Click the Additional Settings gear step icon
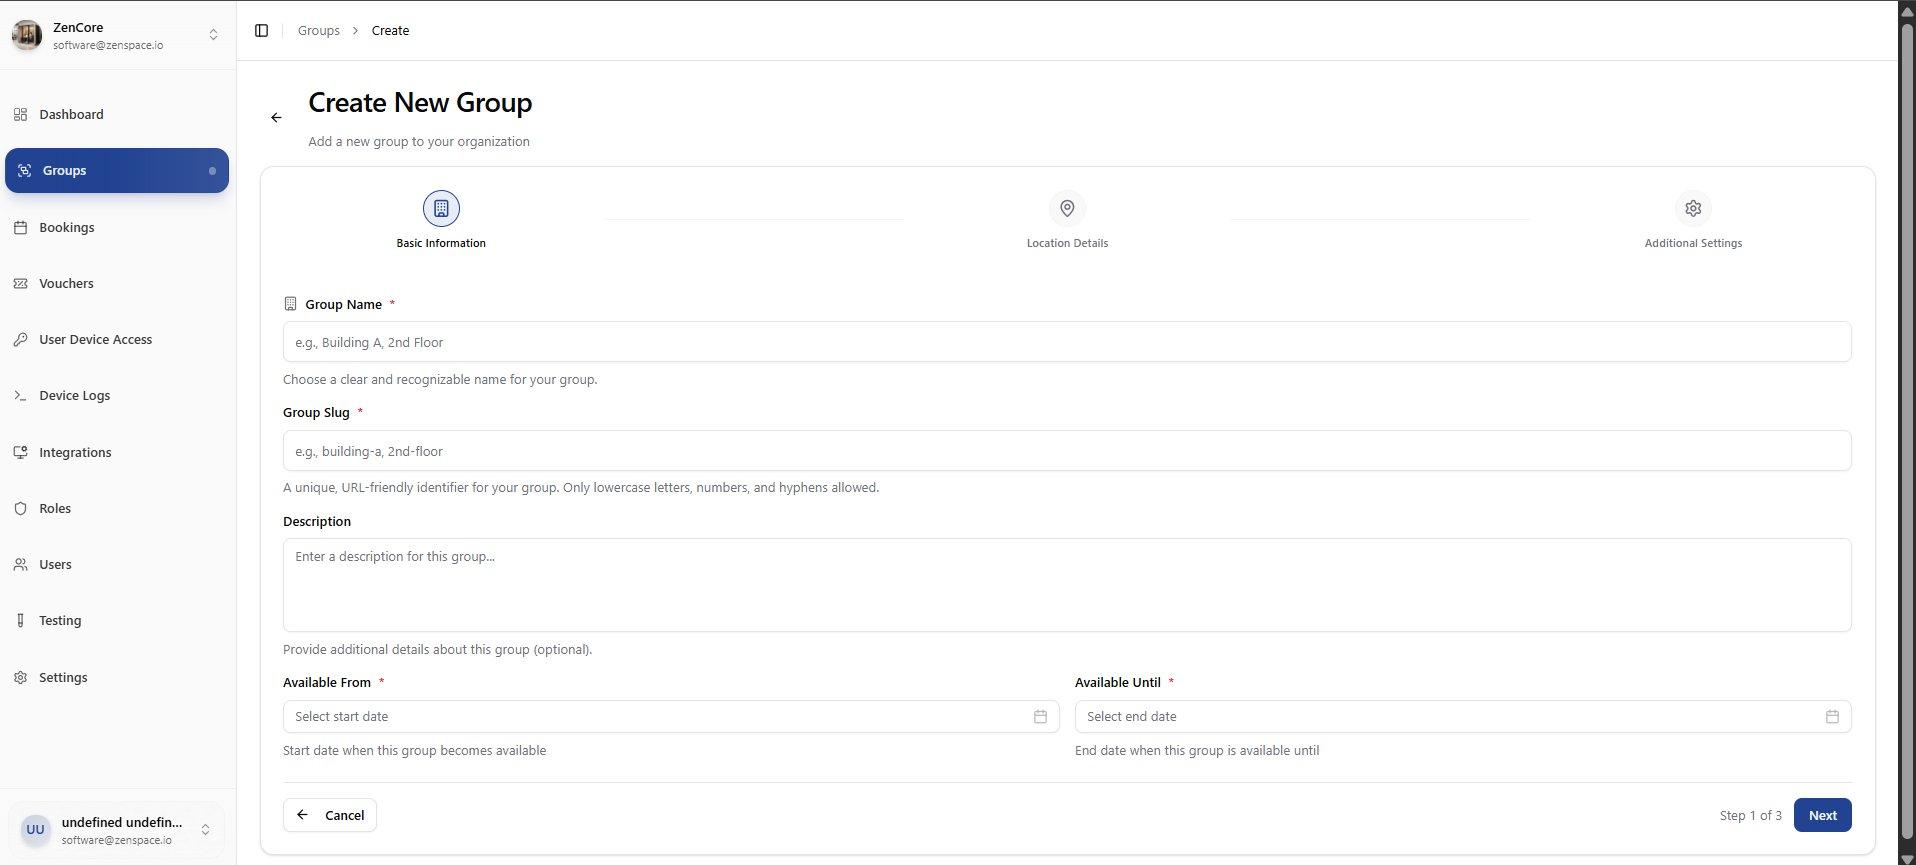 [1693, 208]
